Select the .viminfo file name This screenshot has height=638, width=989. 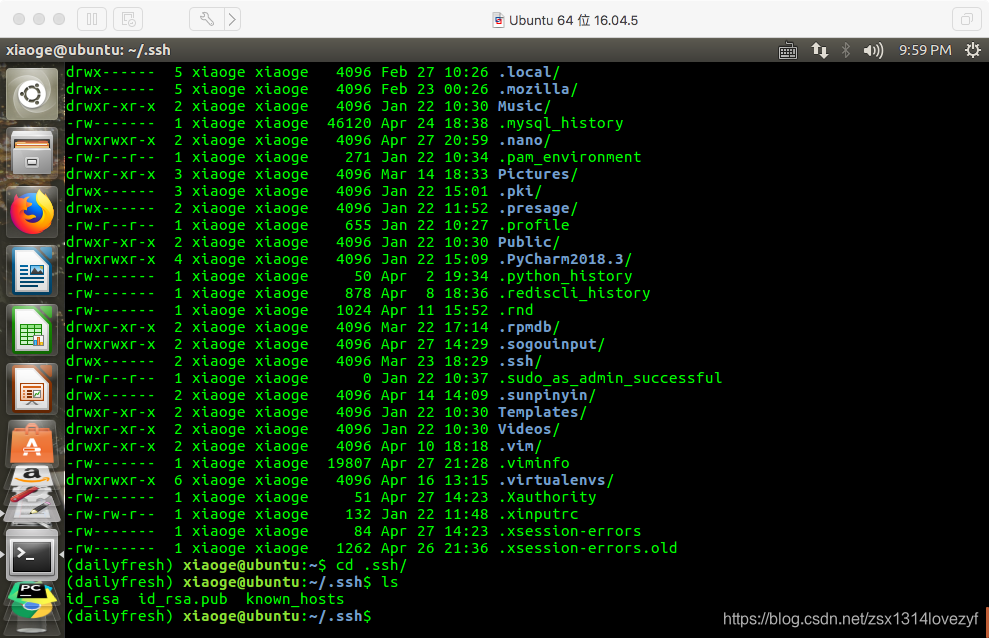tap(534, 463)
